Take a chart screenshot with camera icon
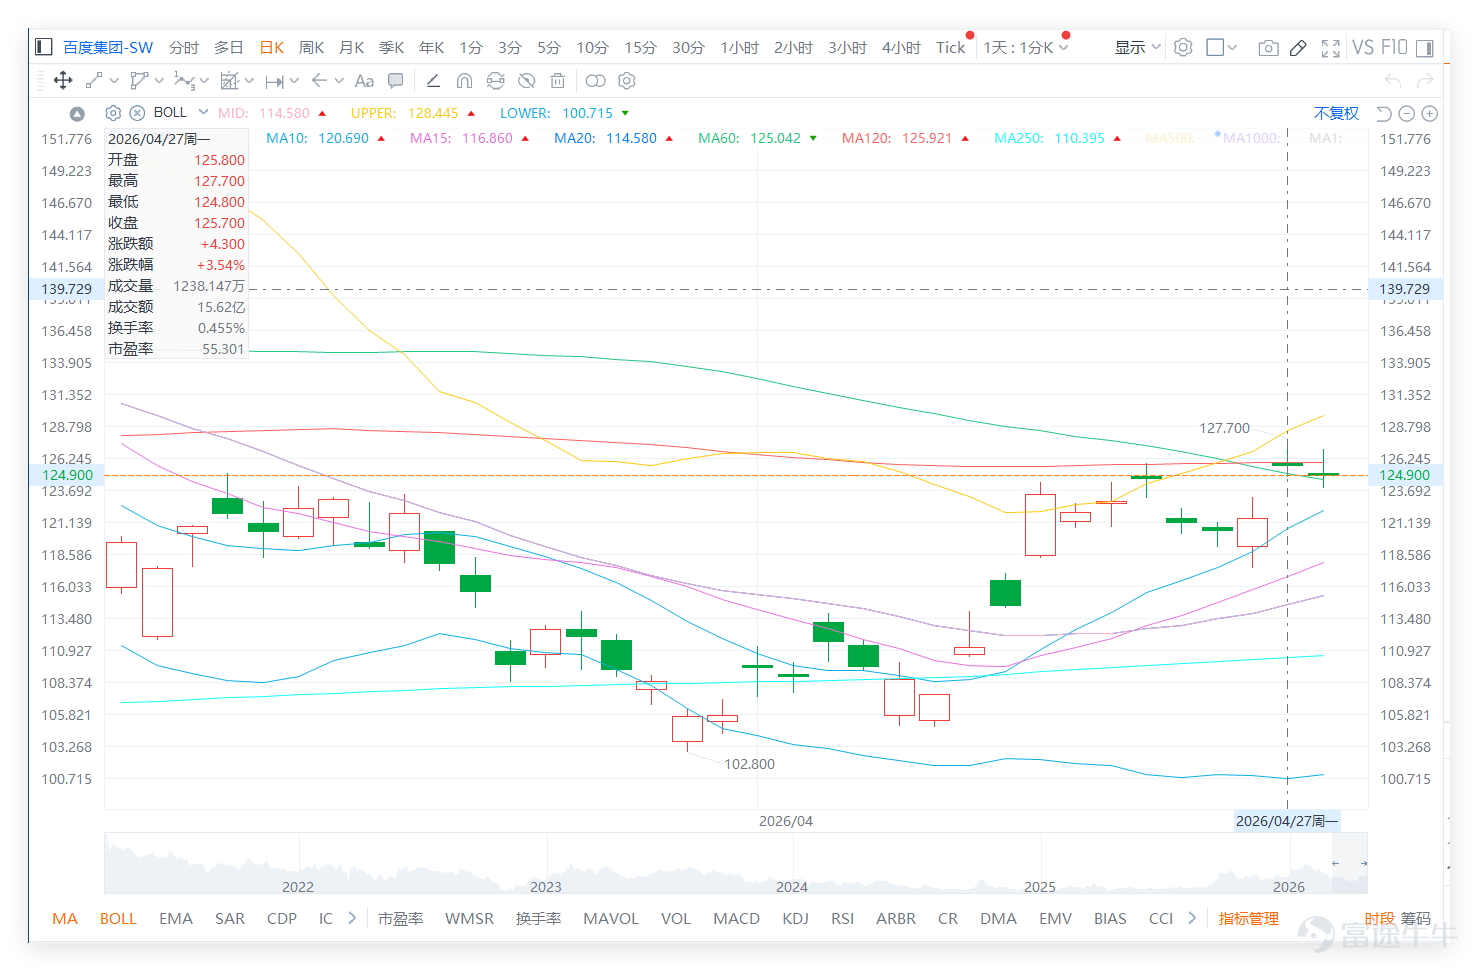1478x971 pixels. point(1268,48)
